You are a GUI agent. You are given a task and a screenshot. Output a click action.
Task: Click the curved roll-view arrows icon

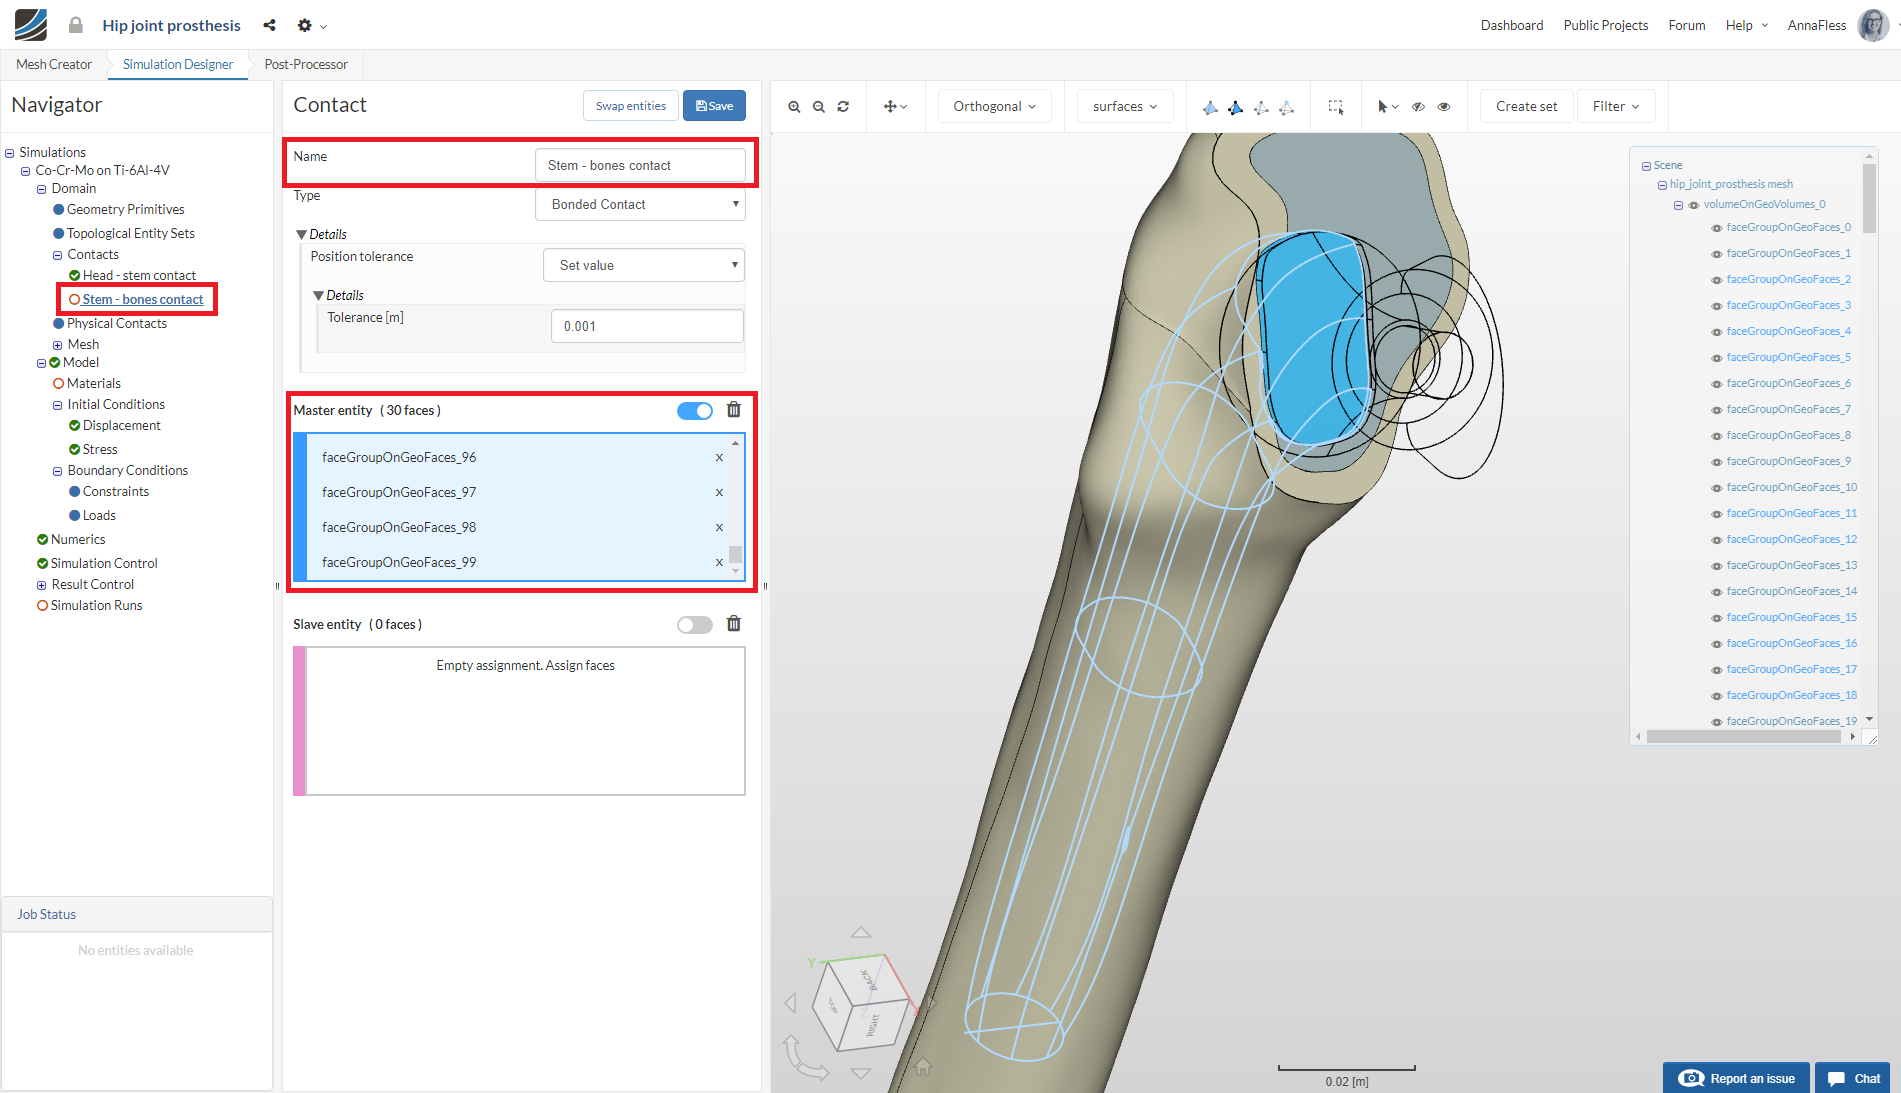coord(806,1059)
